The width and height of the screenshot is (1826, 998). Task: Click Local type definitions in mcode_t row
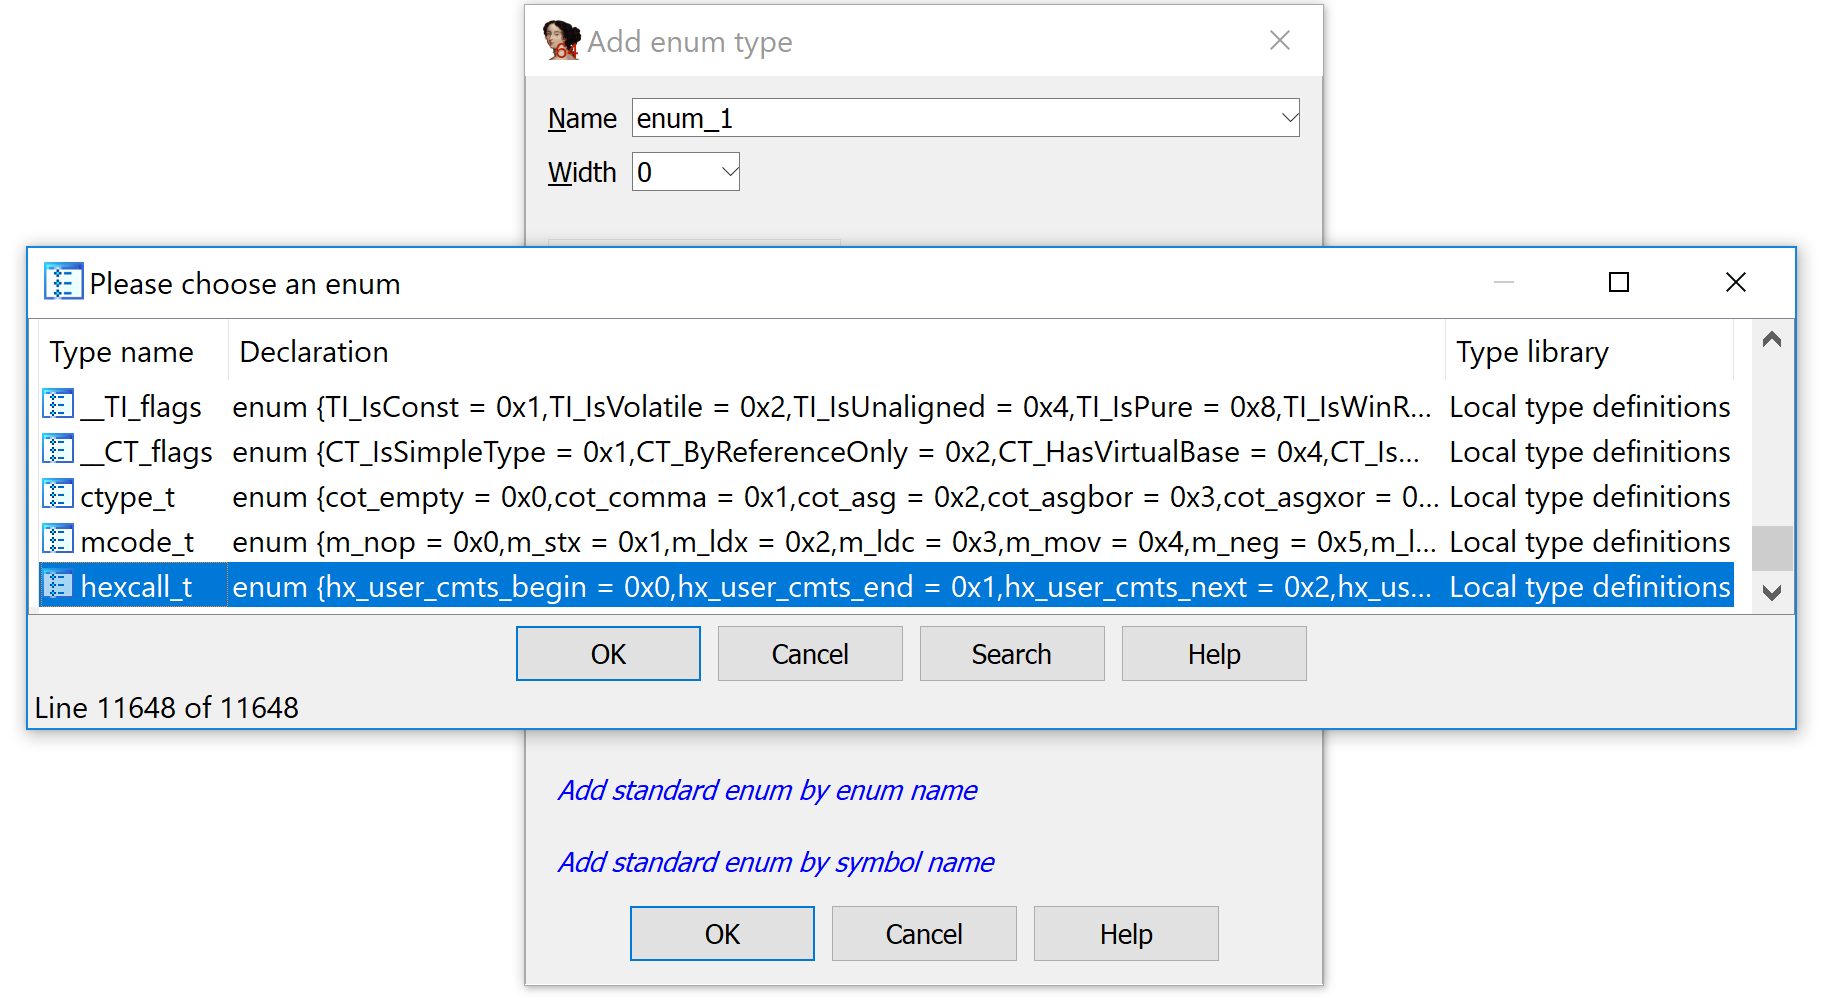coord(1590,542)
